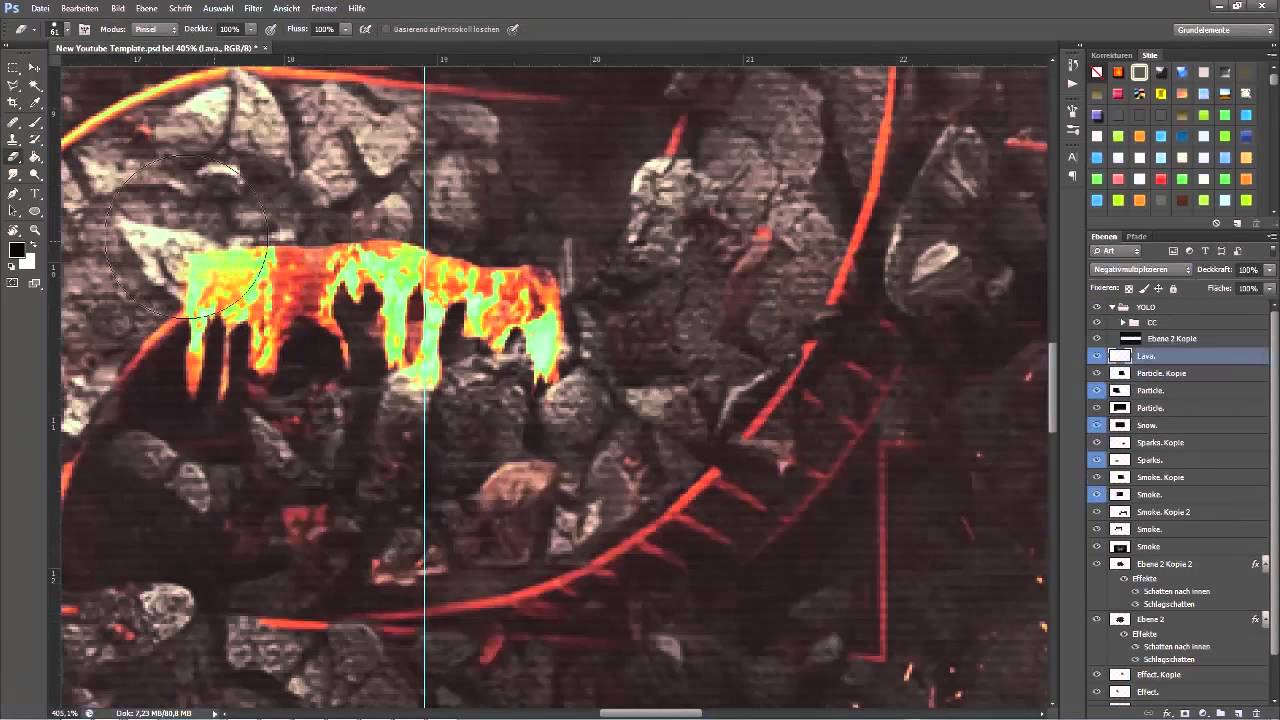Hide the Smoke. Kopie 2 layer
This screenshot has width=1280, height=720.
[1097, 512]
